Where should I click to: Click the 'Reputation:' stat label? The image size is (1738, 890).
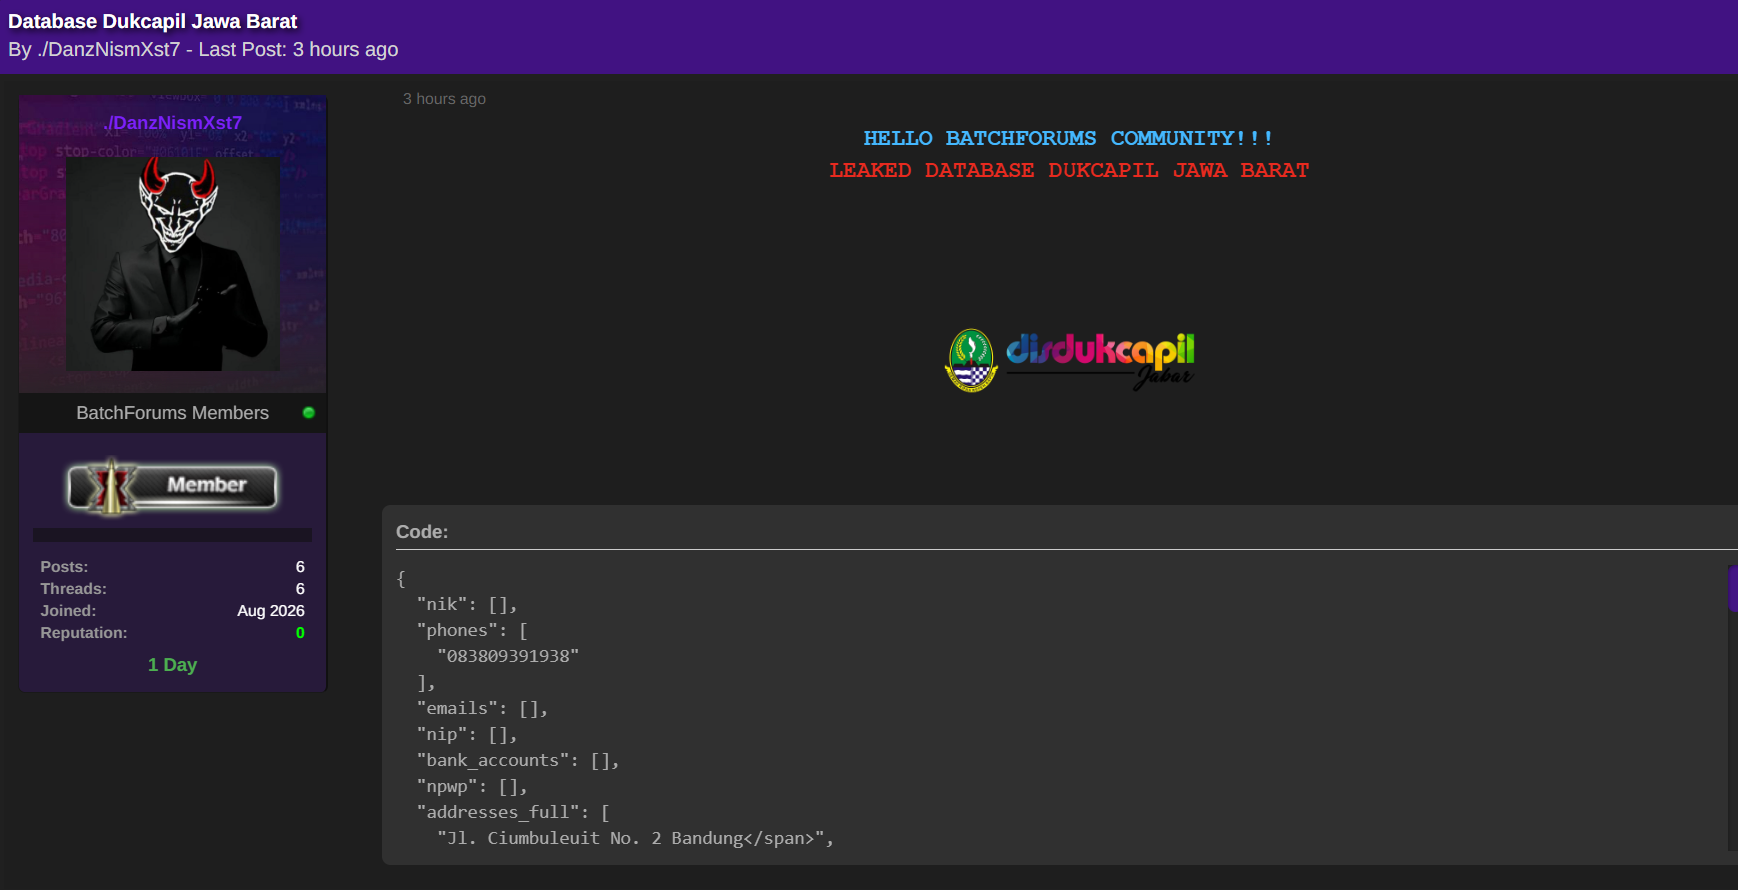(x=84, y=633)
